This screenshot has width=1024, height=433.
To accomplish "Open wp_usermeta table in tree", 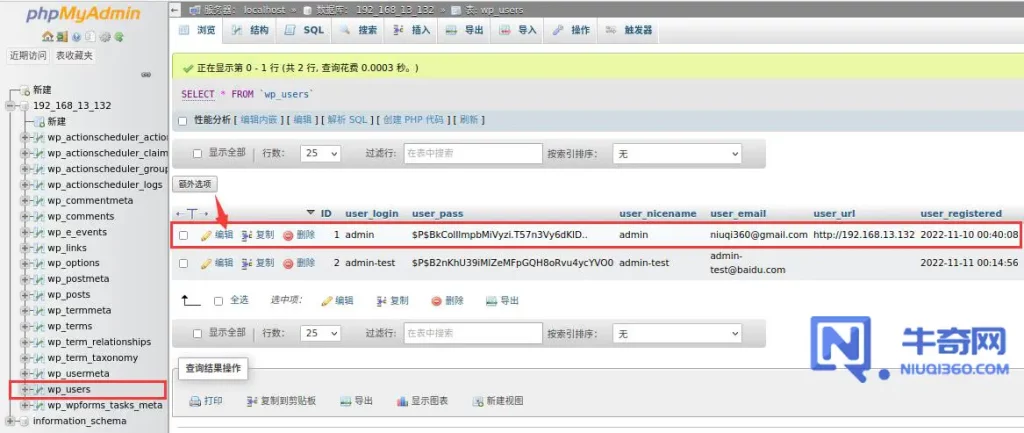I will click(78, 374).
